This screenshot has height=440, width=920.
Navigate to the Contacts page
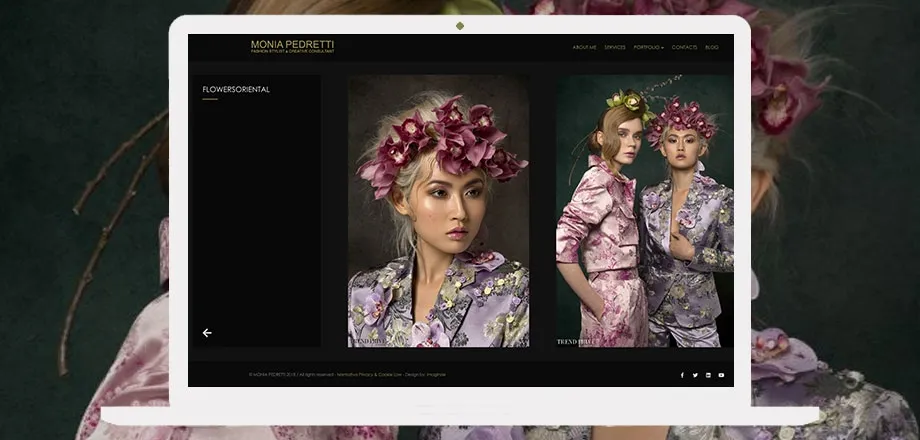(685, 47)
